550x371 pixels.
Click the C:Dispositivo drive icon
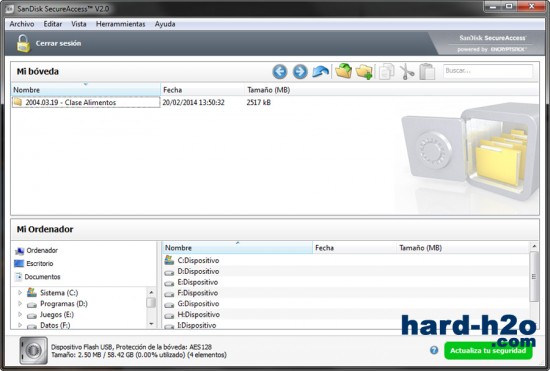coord(169,260)
